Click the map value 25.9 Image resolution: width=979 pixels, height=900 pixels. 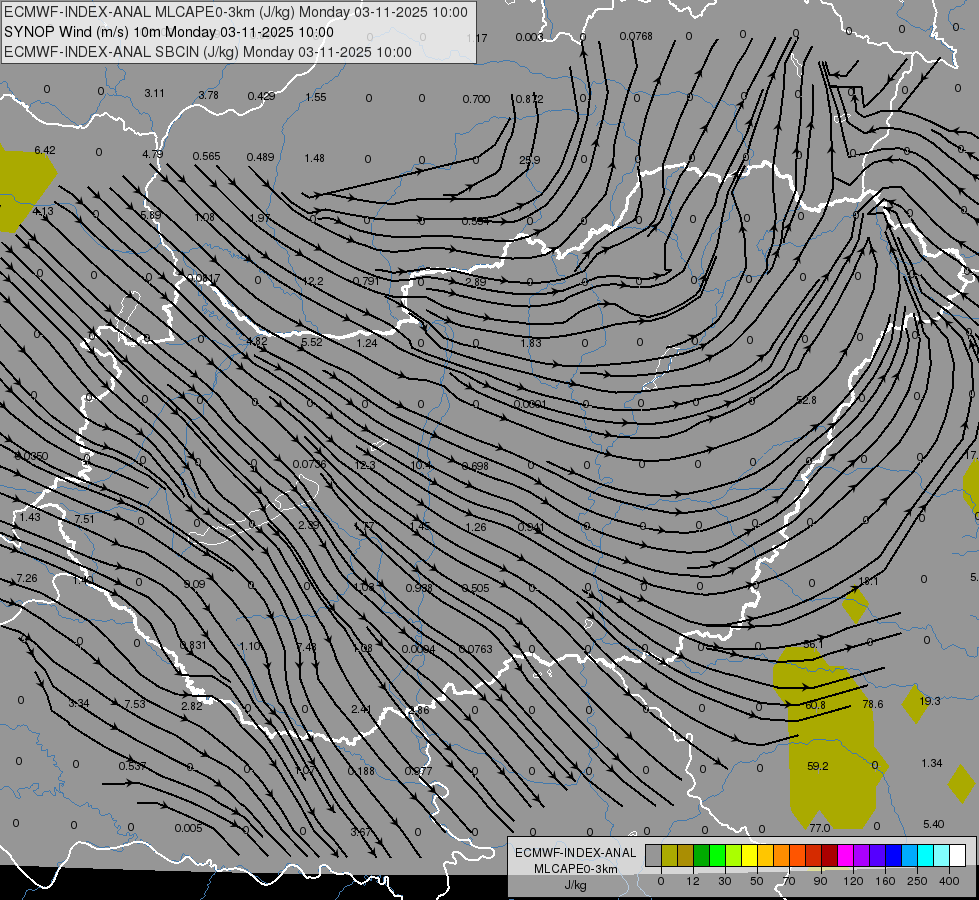529,160
